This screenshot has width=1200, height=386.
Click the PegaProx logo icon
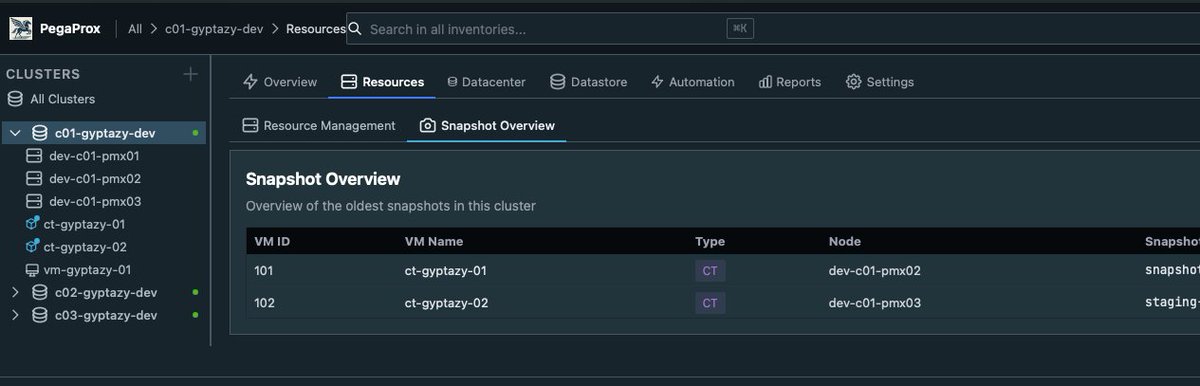pos(21,29)
